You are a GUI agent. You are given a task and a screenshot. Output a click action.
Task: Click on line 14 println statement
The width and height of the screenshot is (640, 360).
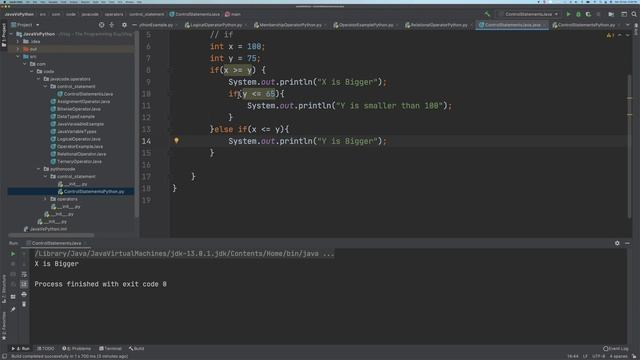[x=307, y=141]
